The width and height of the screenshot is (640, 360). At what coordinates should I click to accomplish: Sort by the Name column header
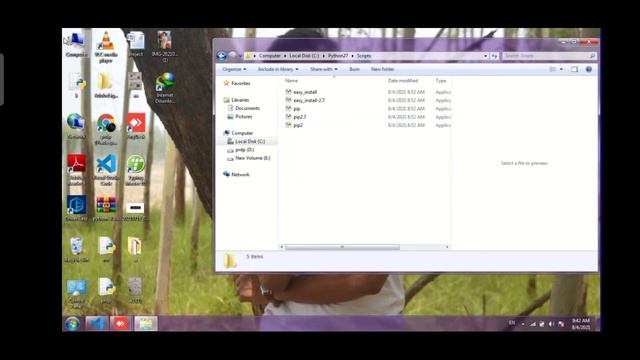[291, 81]
